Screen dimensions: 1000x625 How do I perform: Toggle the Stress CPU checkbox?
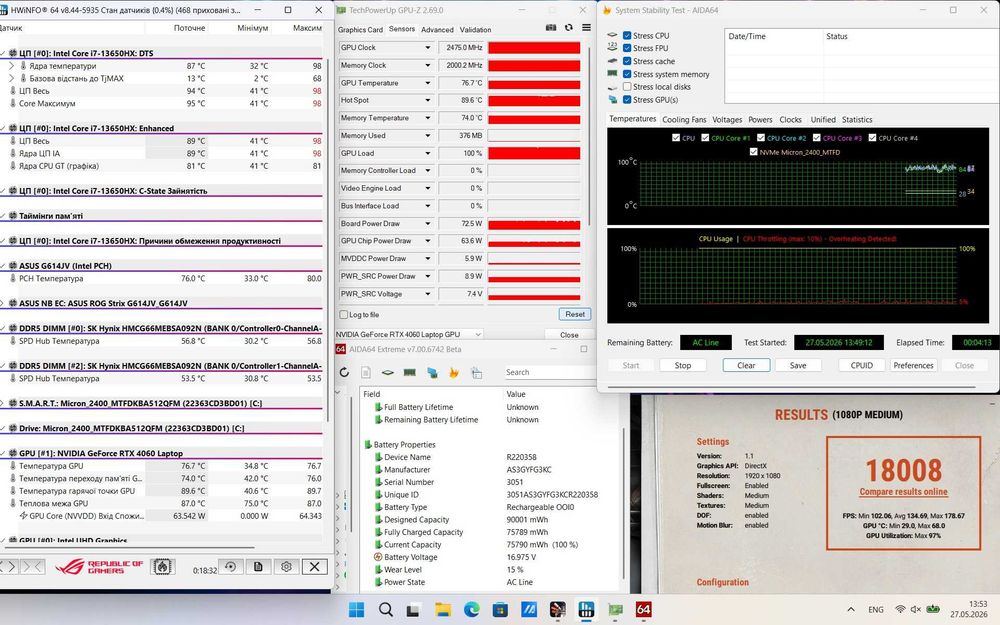tap(627, 36)
